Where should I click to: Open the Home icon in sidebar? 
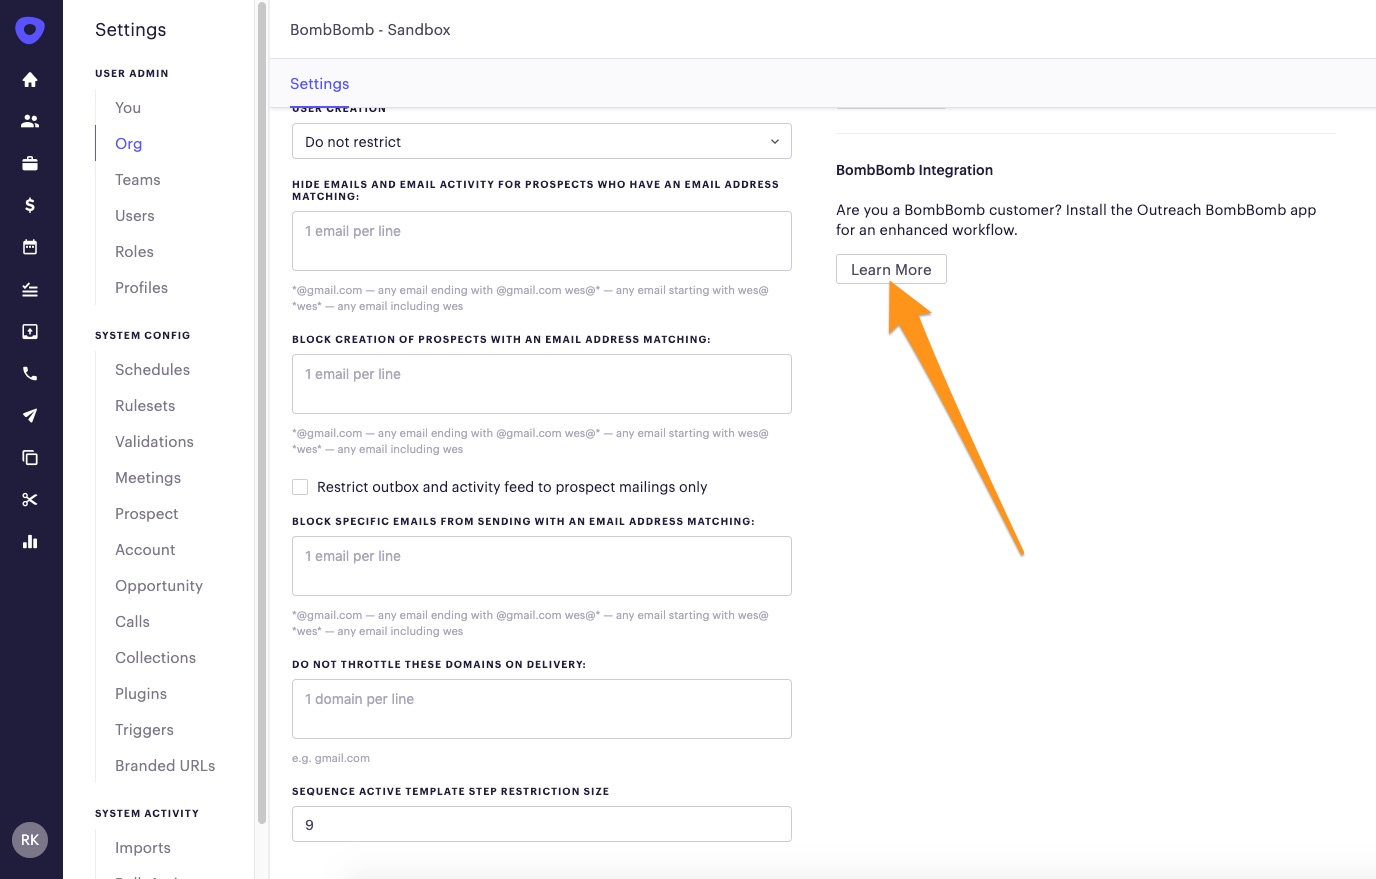coord(30,79)
